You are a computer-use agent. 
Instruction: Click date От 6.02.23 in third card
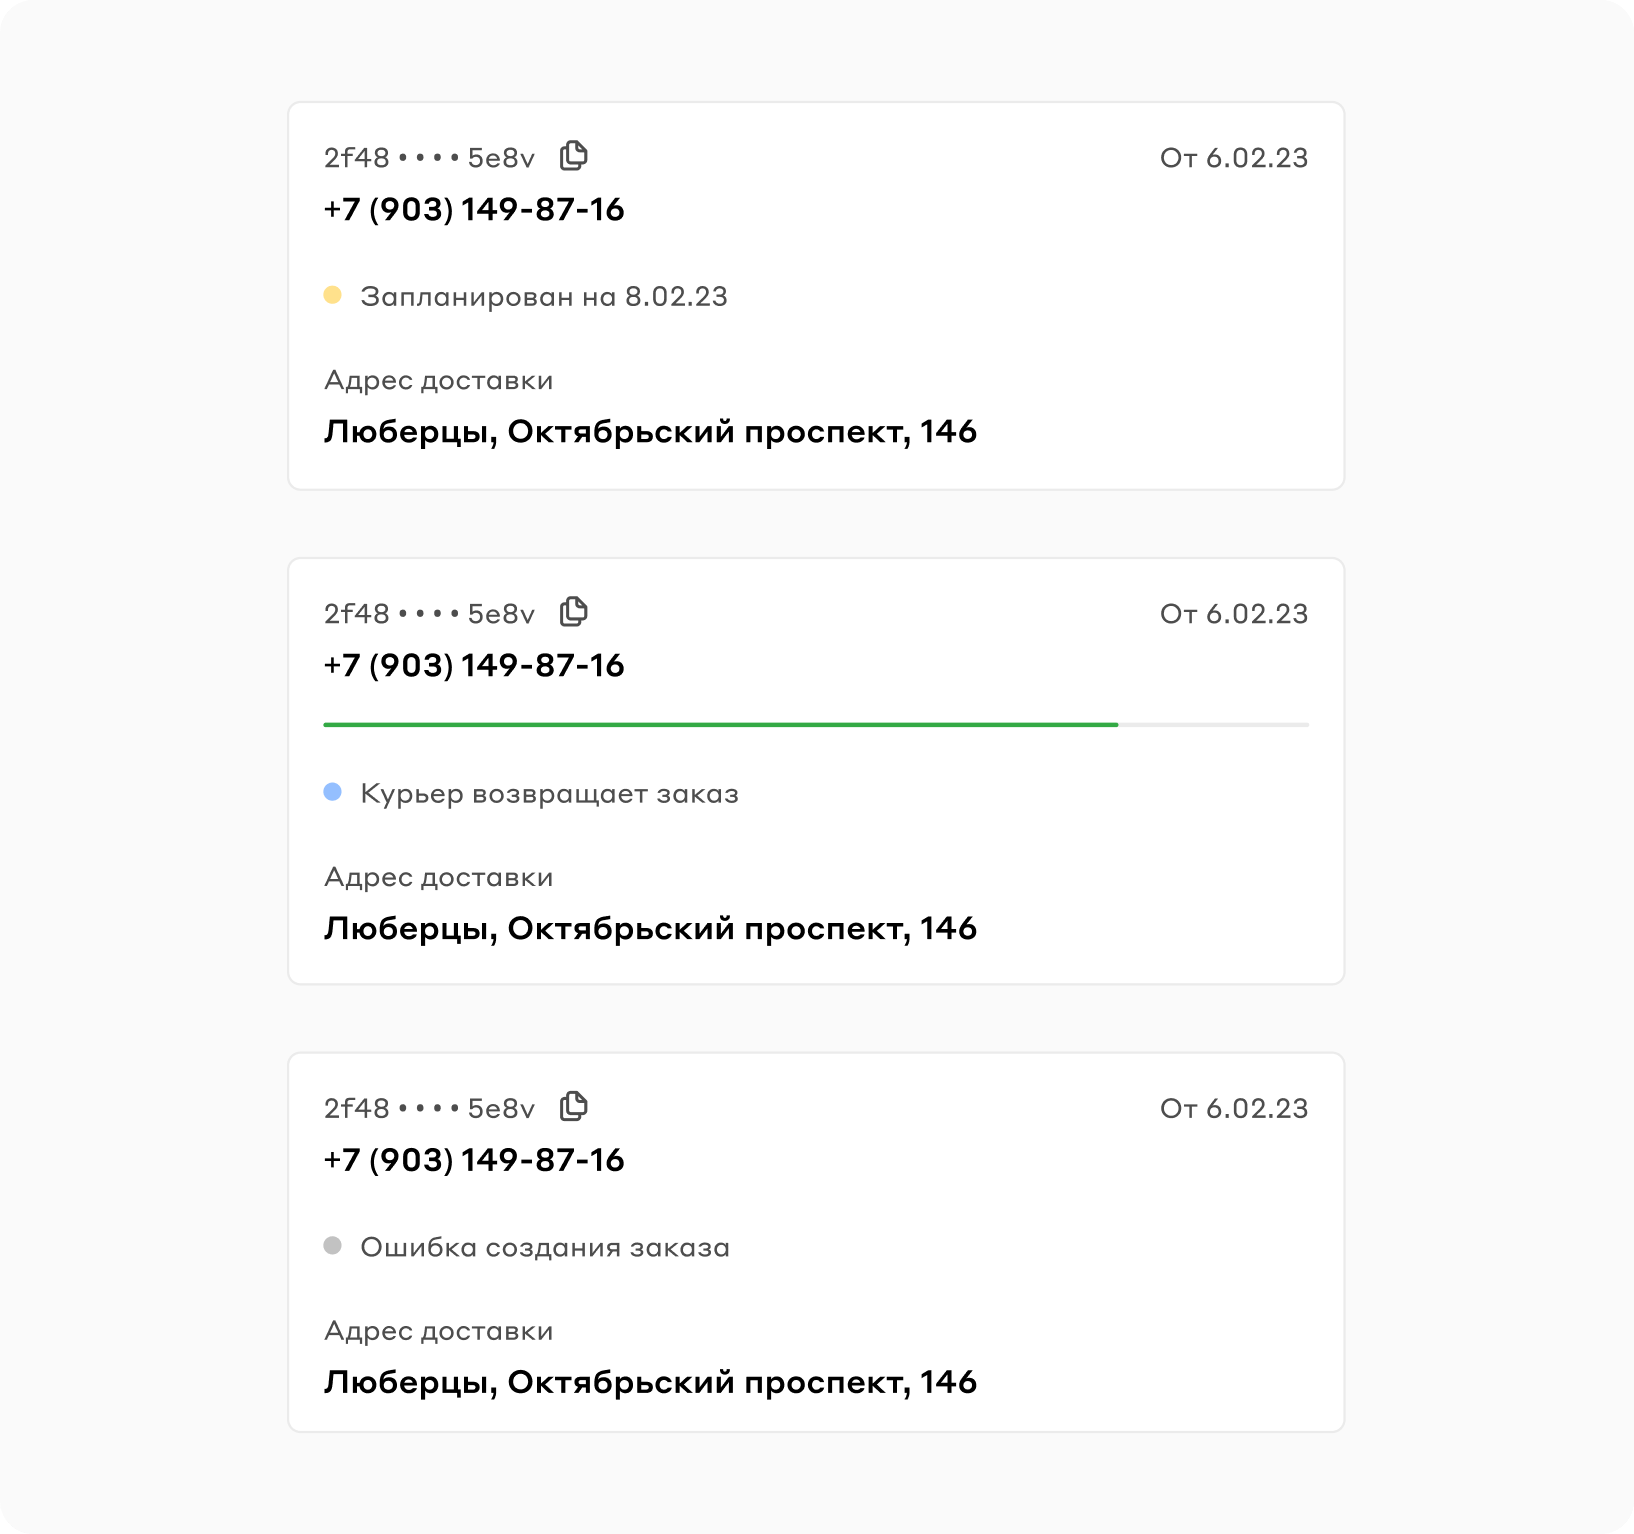tap(1234, 1109)
